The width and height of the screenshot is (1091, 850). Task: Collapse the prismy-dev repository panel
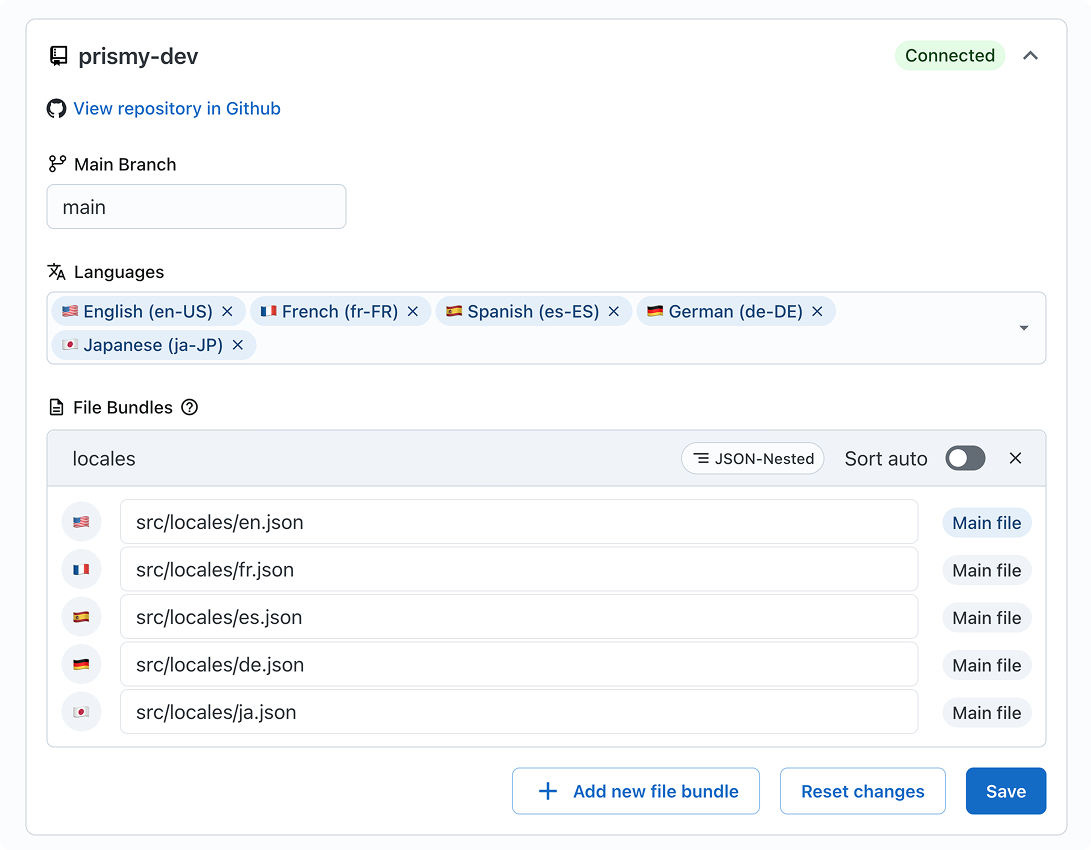[1030, 56]
